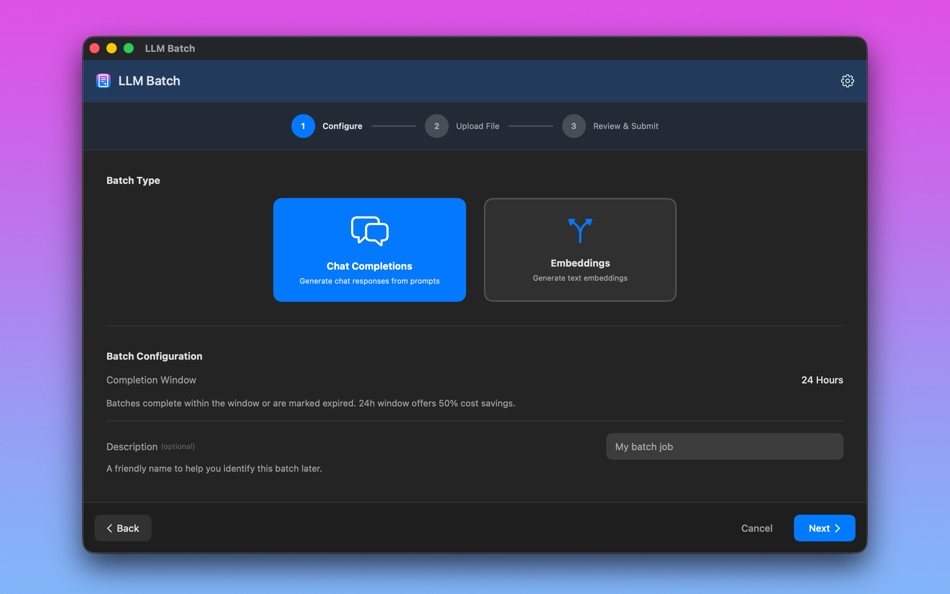Focus the Description field showing My batch job
Viewport: 950px width, 594px height.
pyautogui.click(x=725, y=447)
